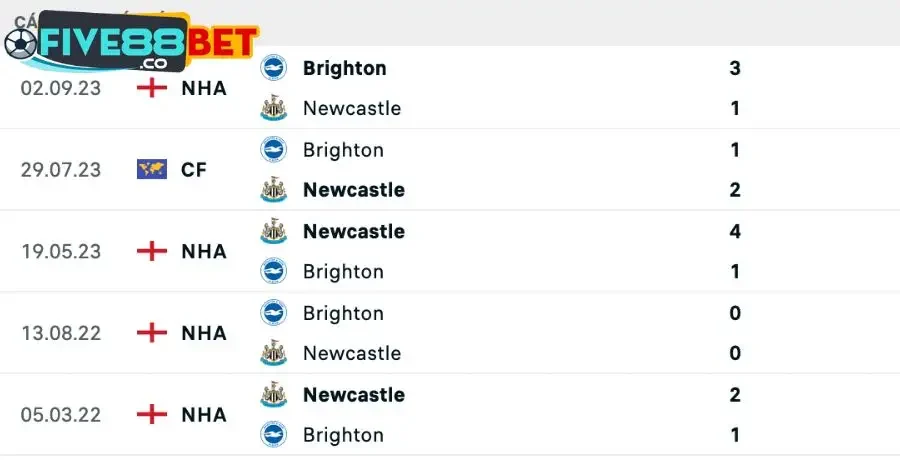Open Newcastle team in 29.07.23 match
900x460 pixels.
click(x=353, y=190)
